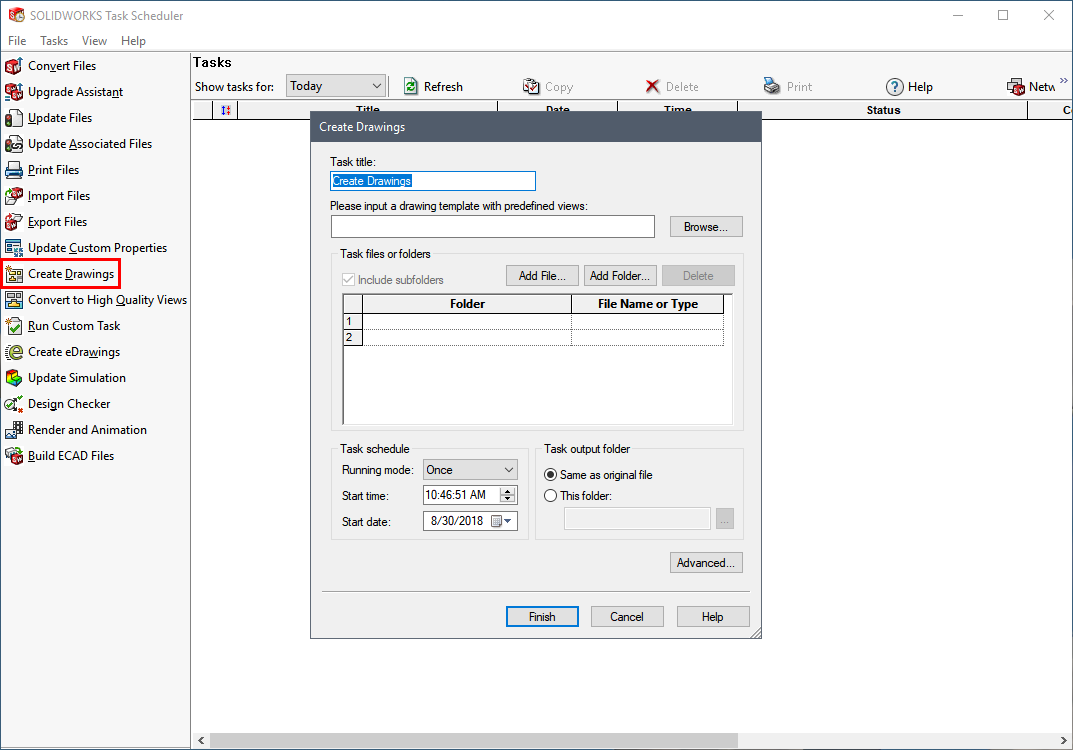Click the Add Folder button
The width and height of the screenshot is (1073, 750).
620,276
